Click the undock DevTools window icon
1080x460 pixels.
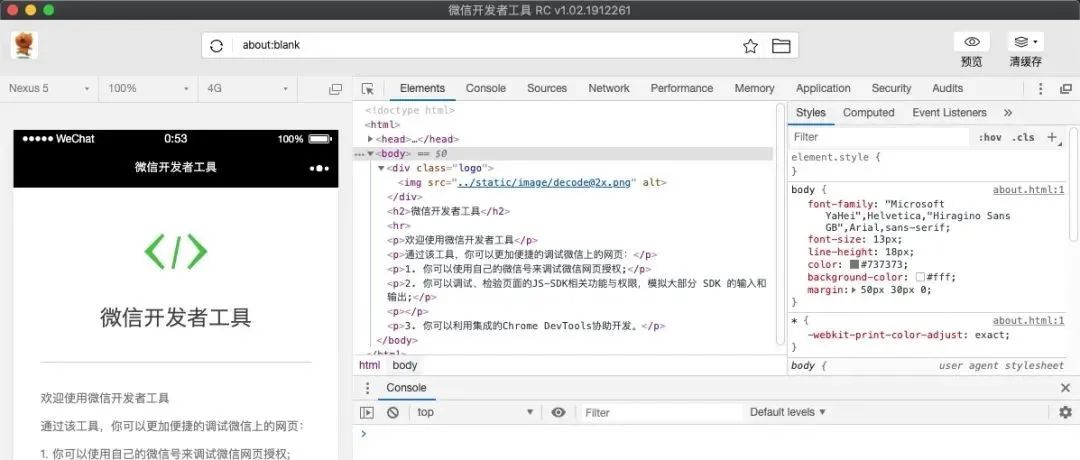click(1066, 89)
